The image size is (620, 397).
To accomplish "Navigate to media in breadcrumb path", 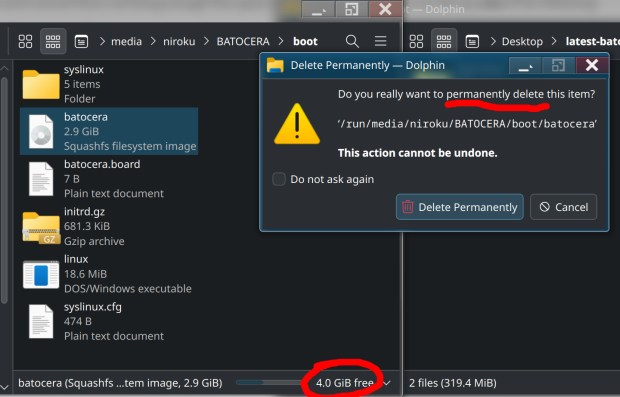I will click(126, 42).
